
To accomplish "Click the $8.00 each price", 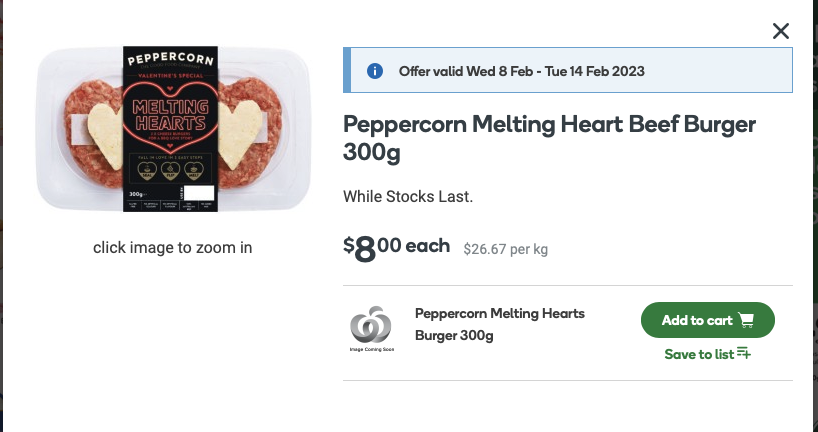I will pos(396,248).
